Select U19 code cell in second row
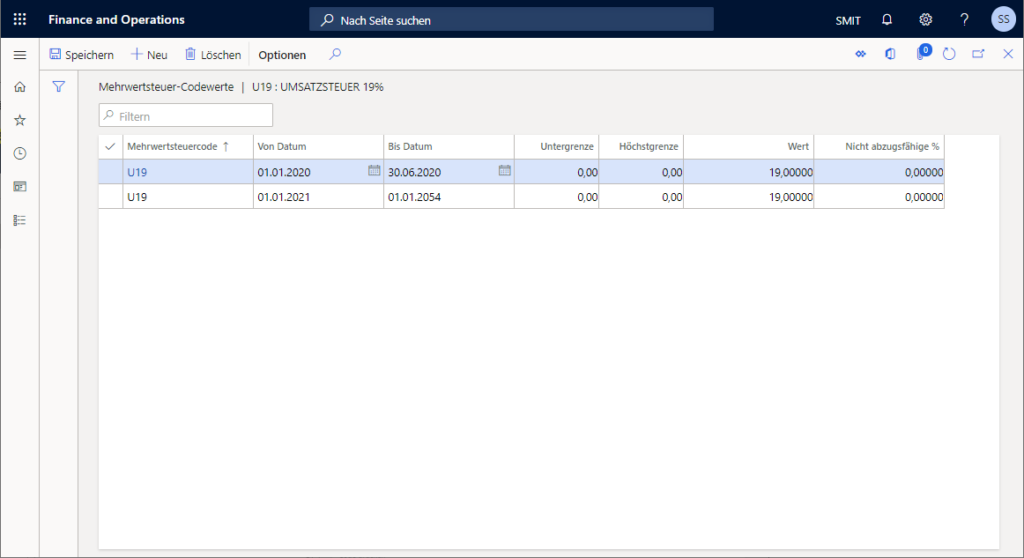This screenshot has height=558, width=1024. click(188, 197)
